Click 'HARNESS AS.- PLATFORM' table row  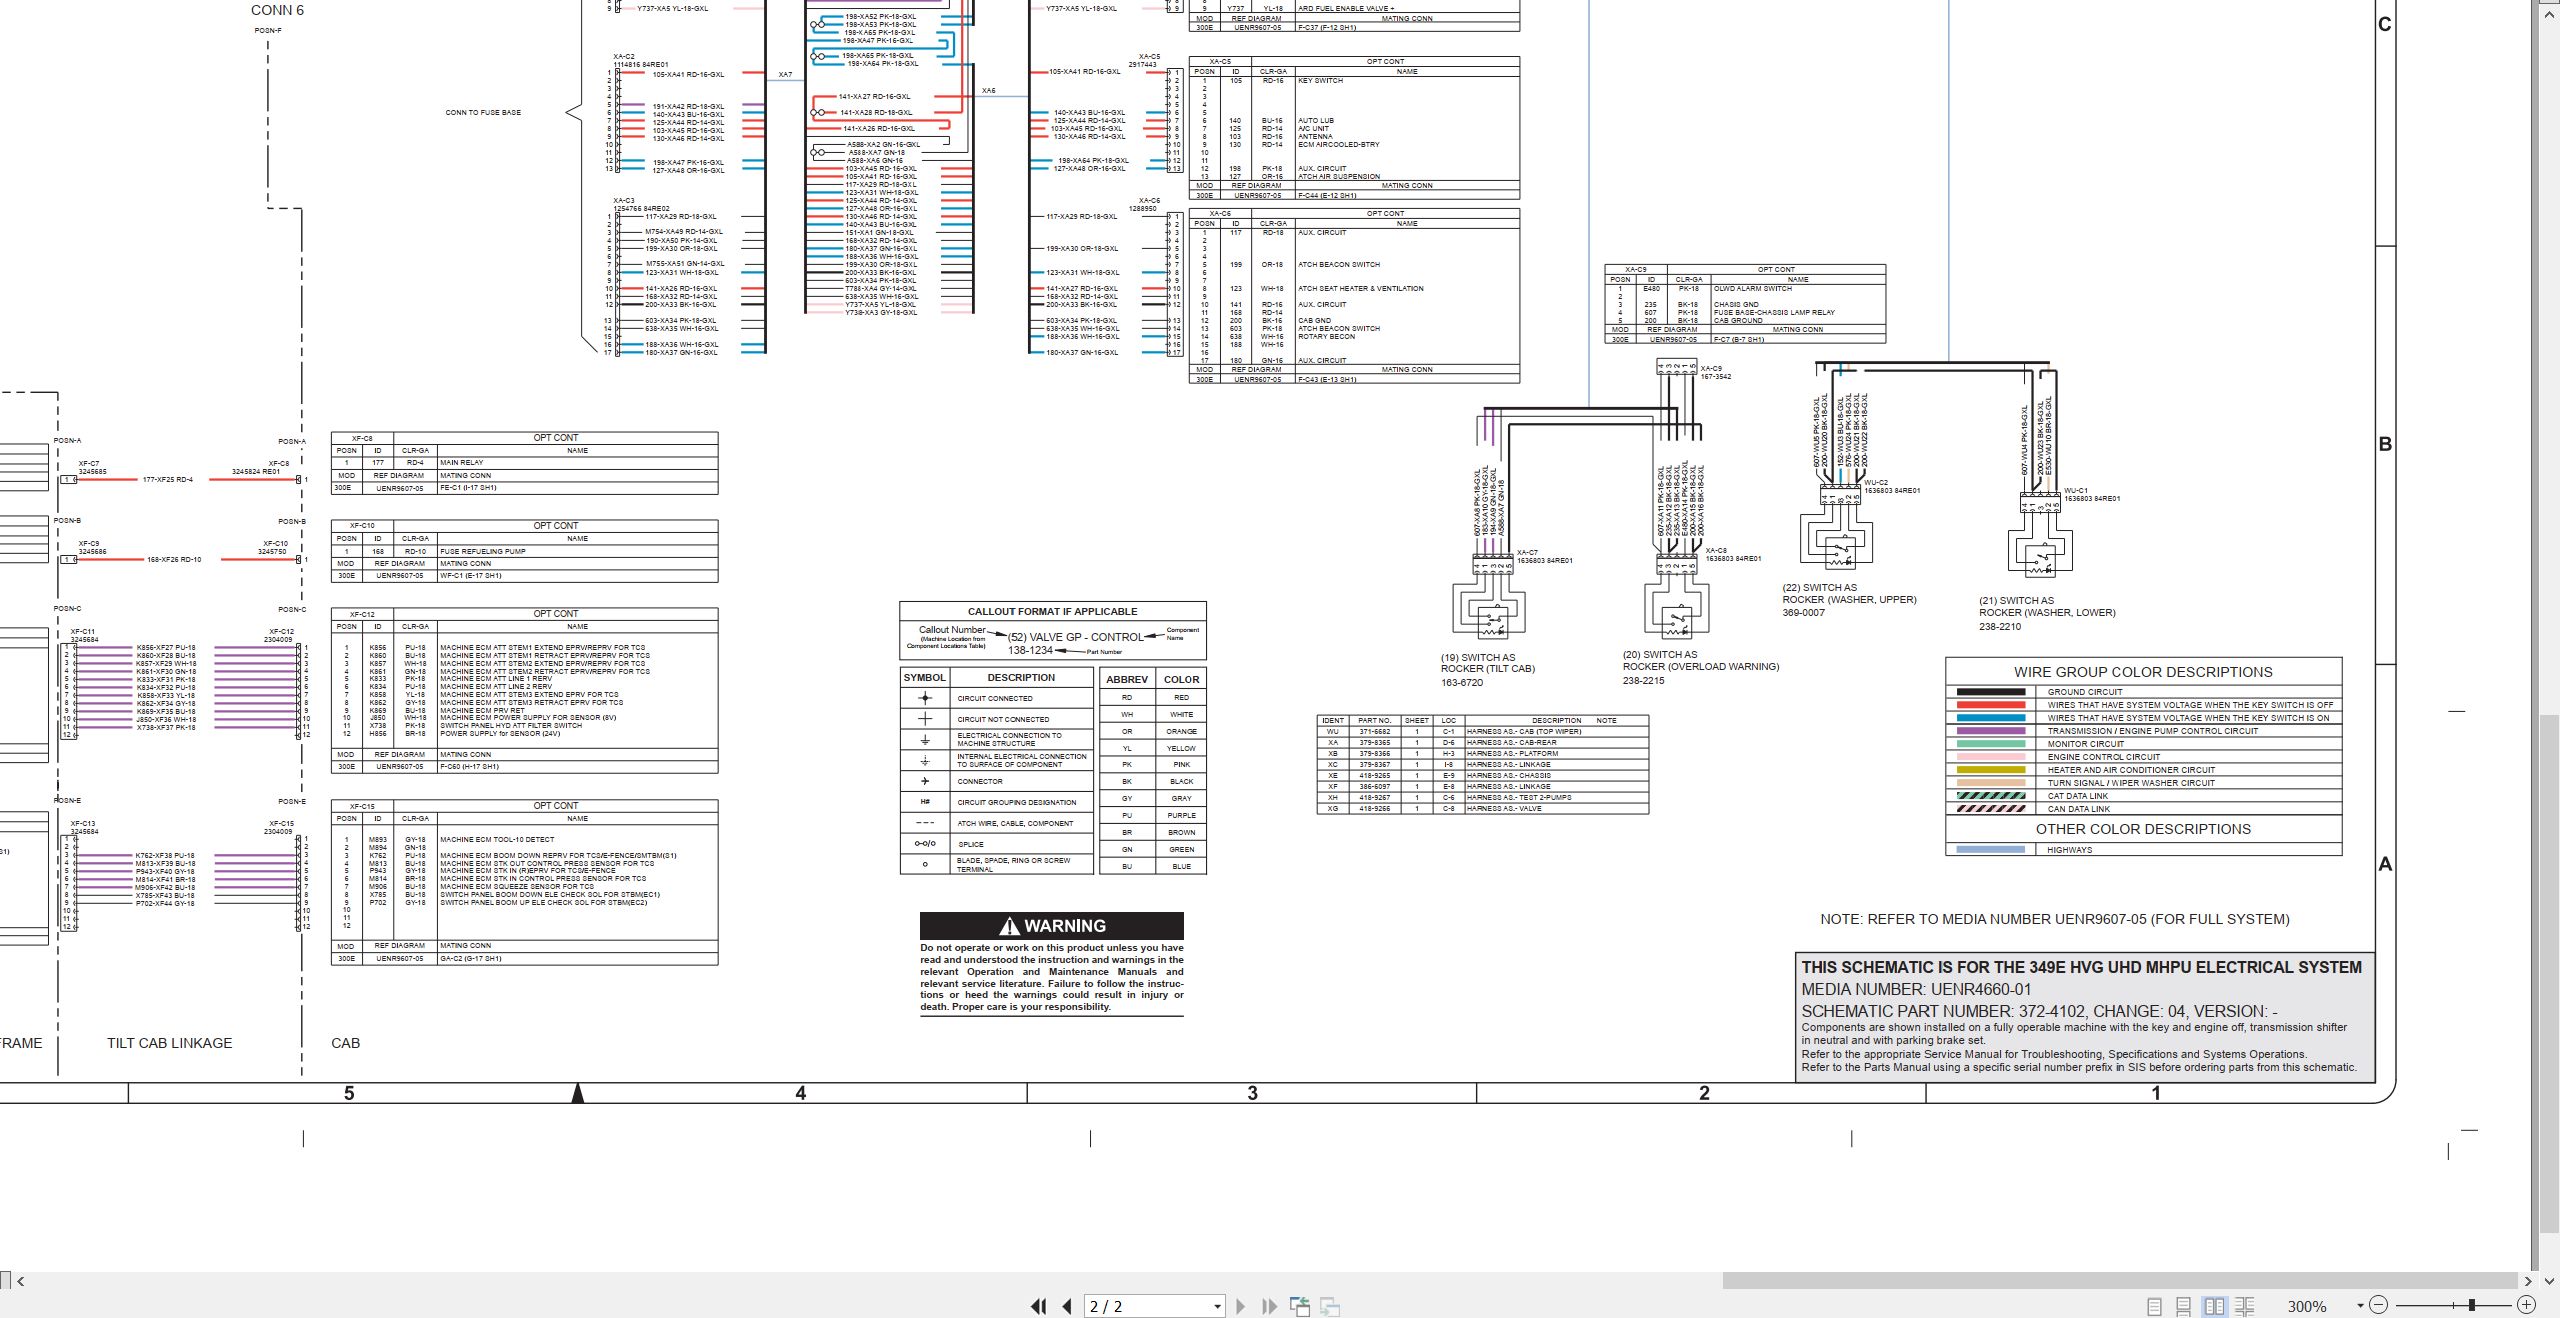(x=1482, y=753)
